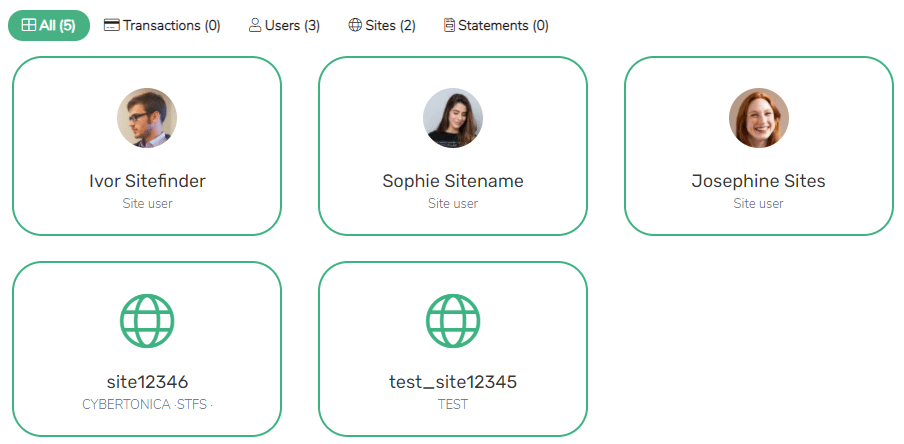This screenshot has width=904, height=444.
Task: Open the Josephine Sites name text
Action: tap(759, 181)
